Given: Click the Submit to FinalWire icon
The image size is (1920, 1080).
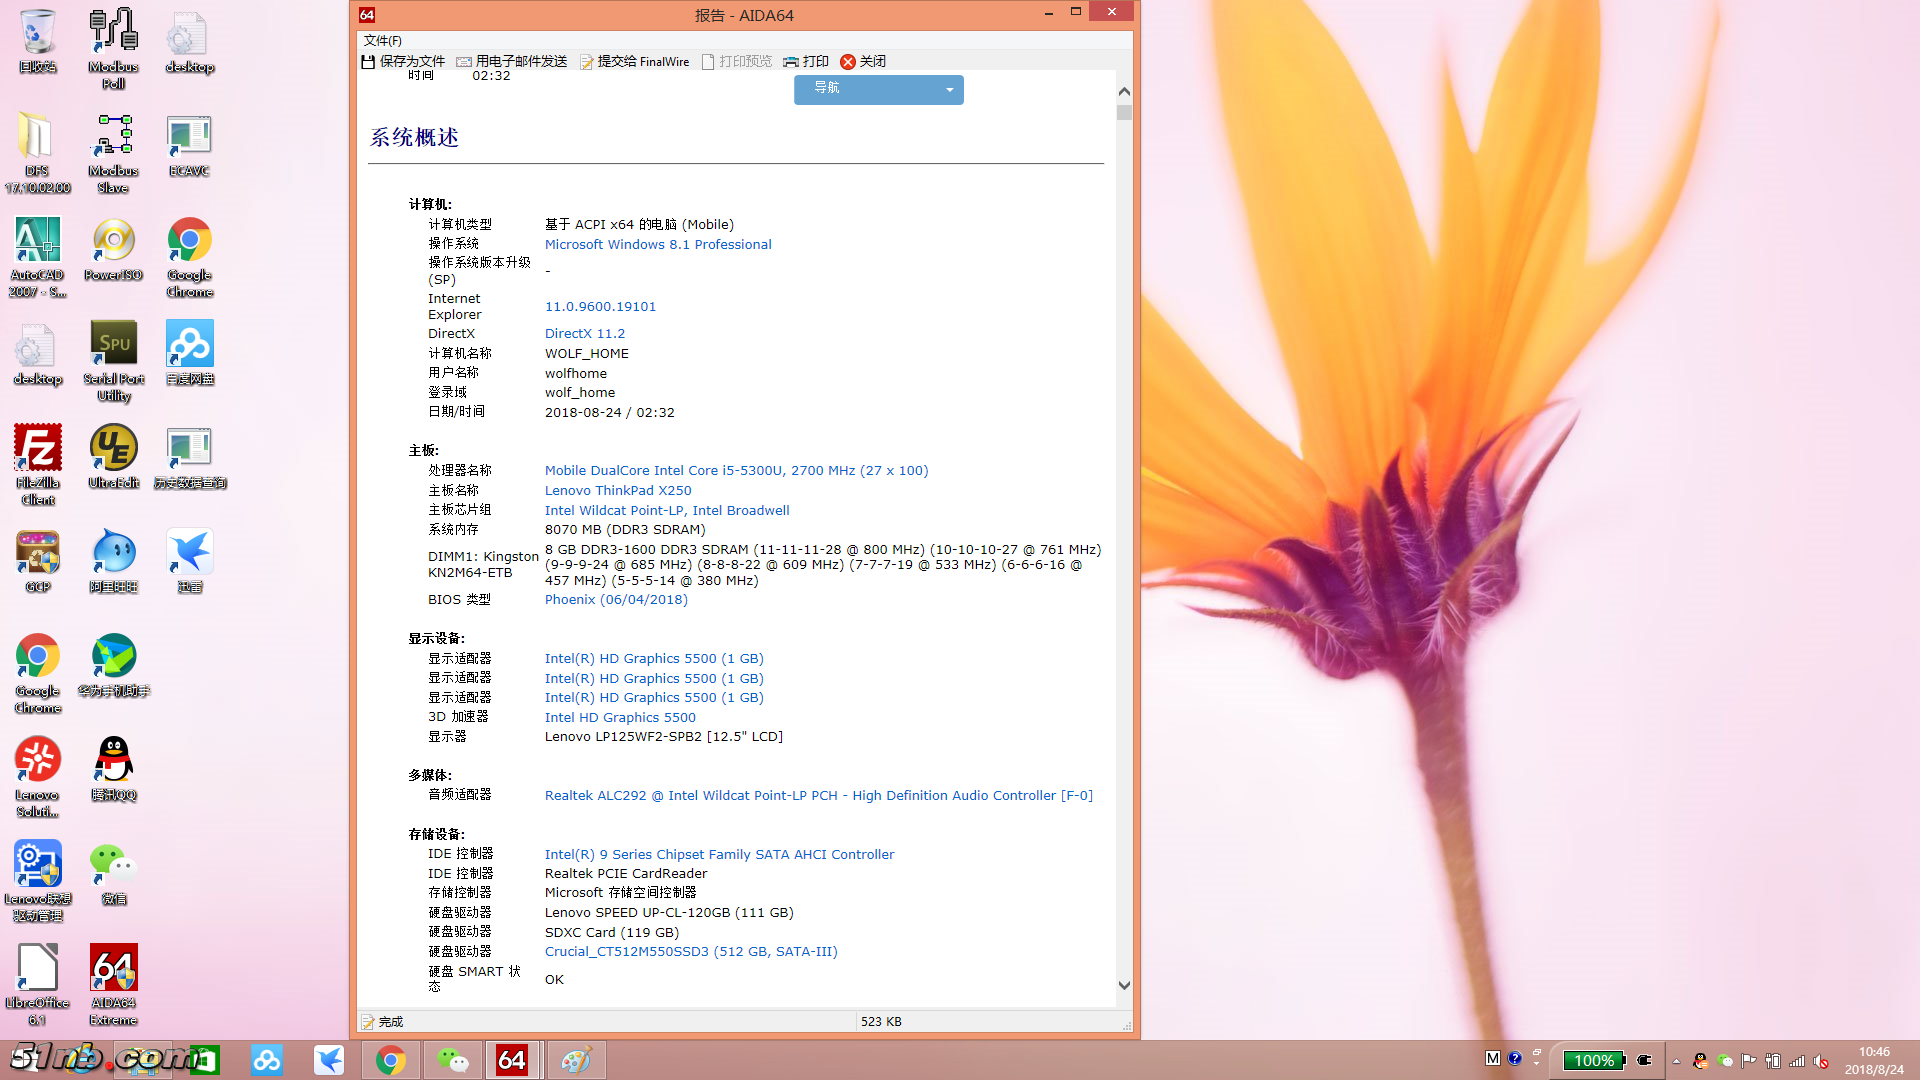Looking at the screenshot, I should pyautogui.click(x=586, y=62).
